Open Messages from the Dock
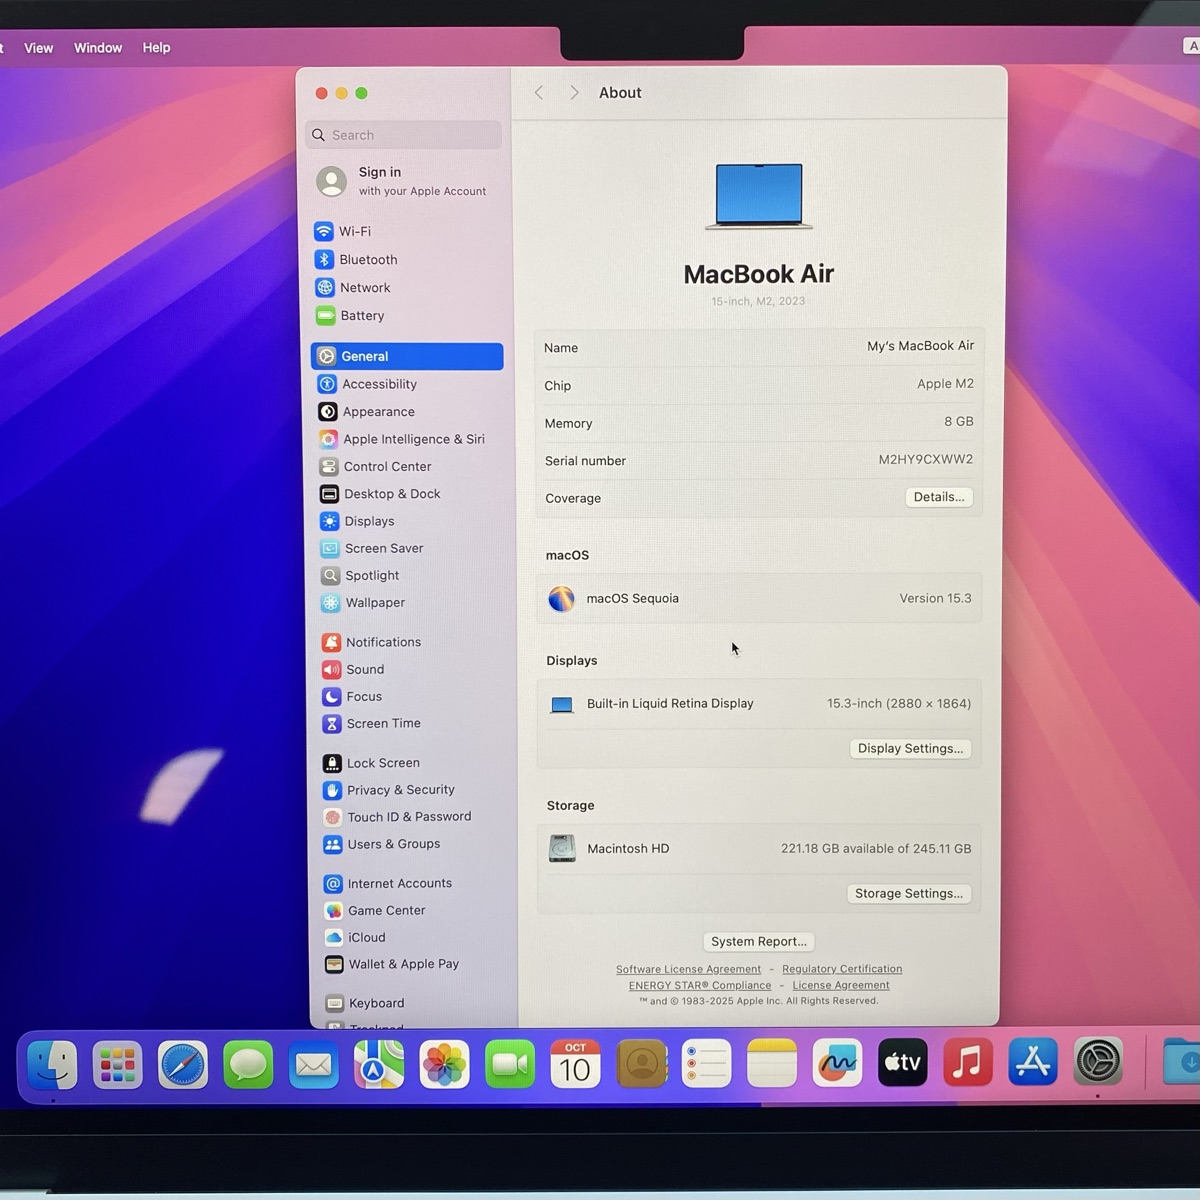 click(248, 1065)
